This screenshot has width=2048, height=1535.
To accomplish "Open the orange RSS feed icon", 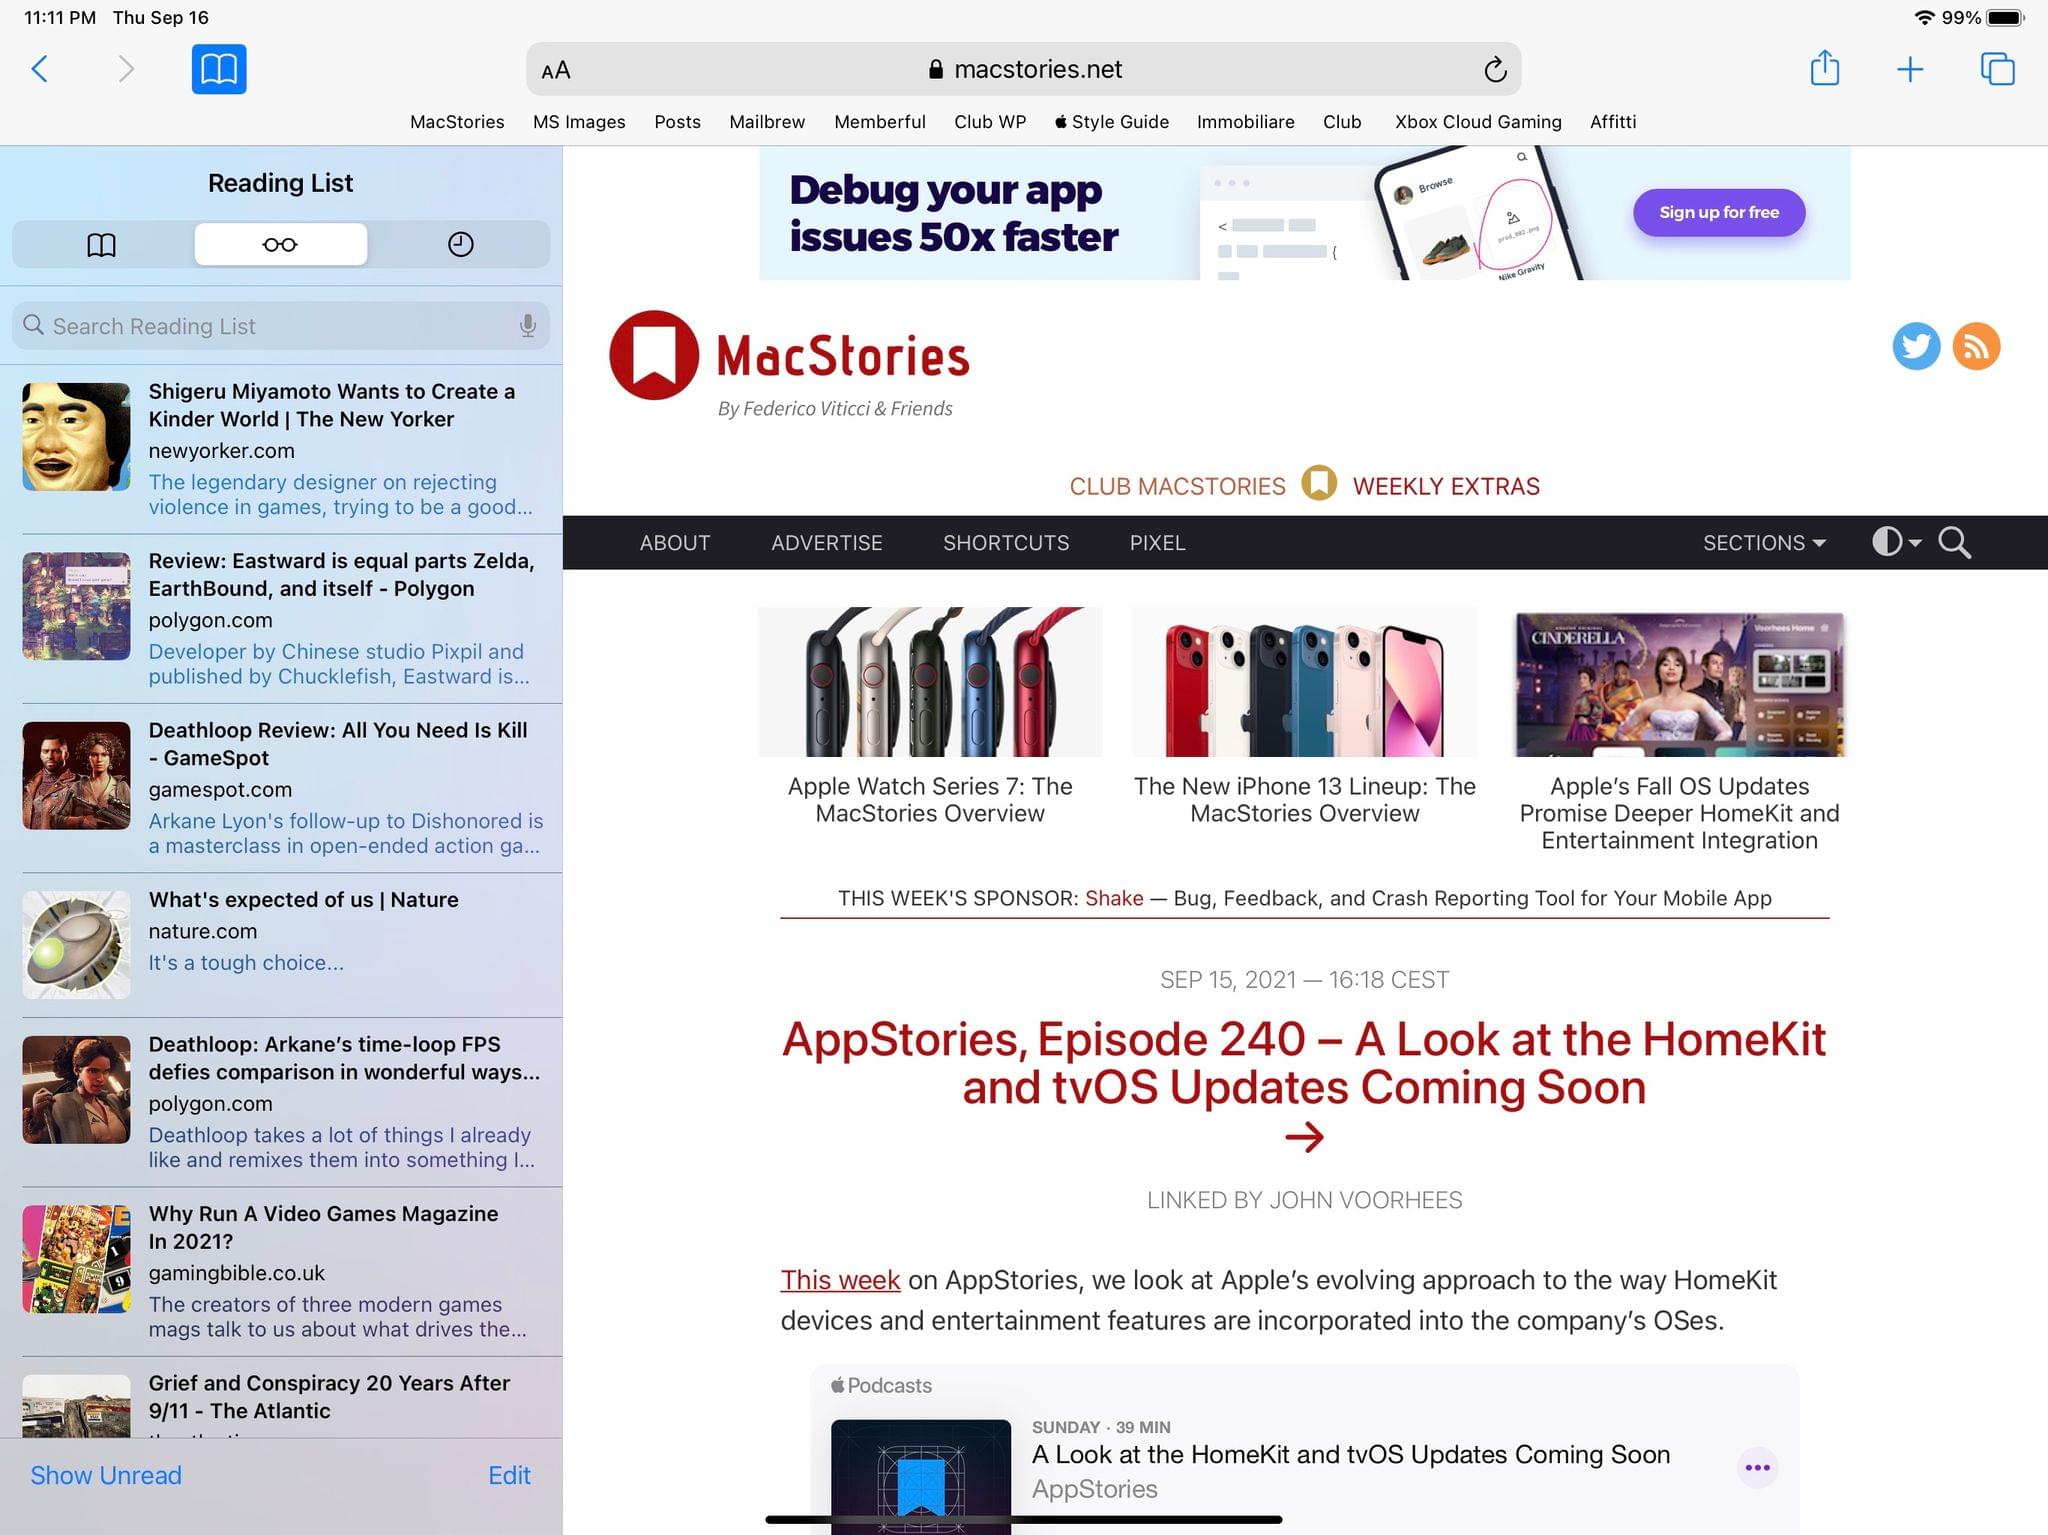I will [1976, 346].
